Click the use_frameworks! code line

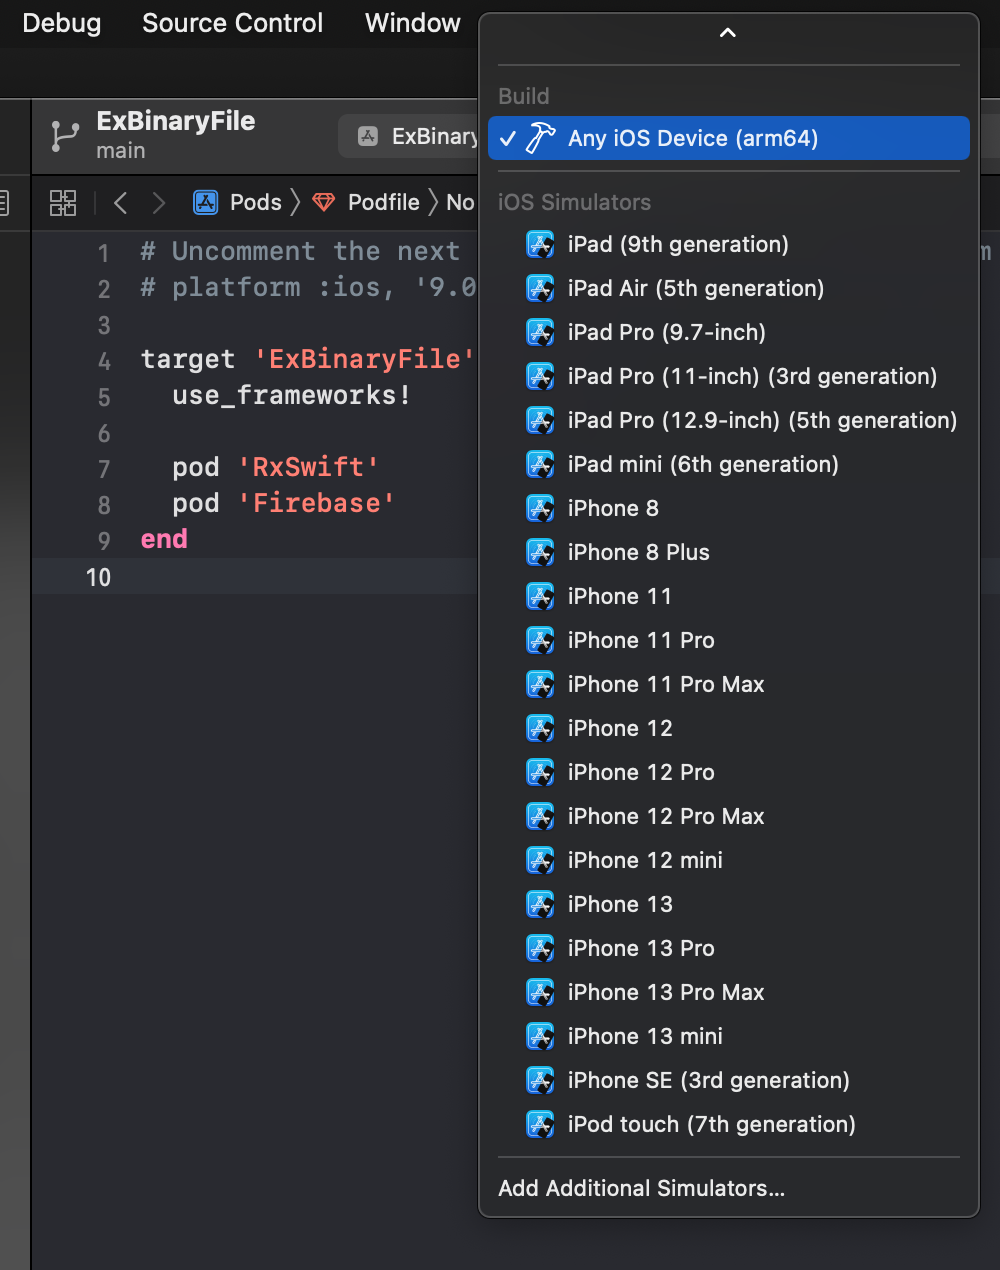[291, 395]
